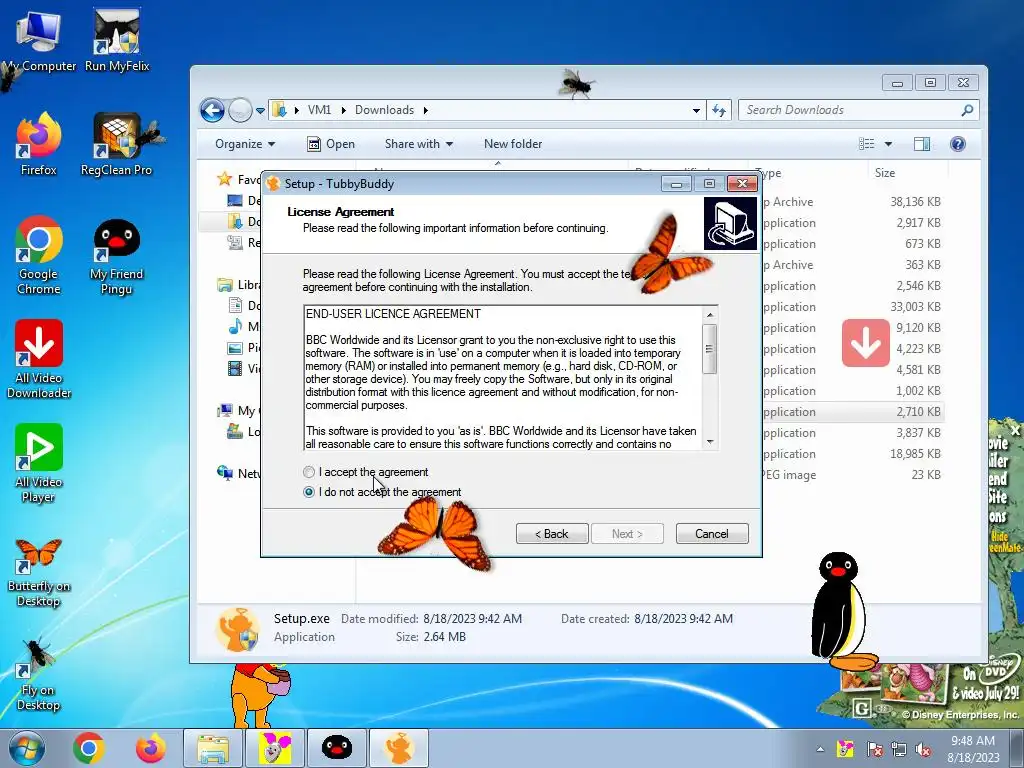The height and width of the screenshot is (768, 1024).
Task: Expand the path arrow after Downloads in the address bar
Action: pos(426,110)
